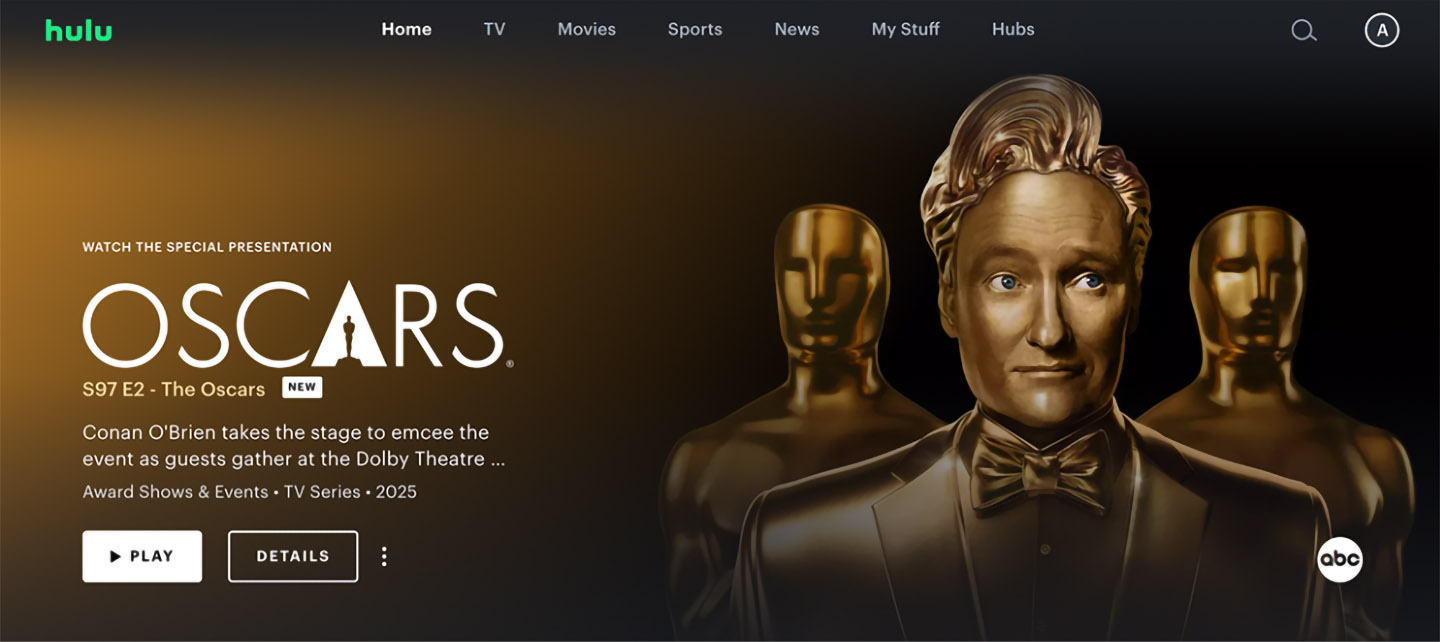Browse the Hubs section

click(x=1013, y=29)
